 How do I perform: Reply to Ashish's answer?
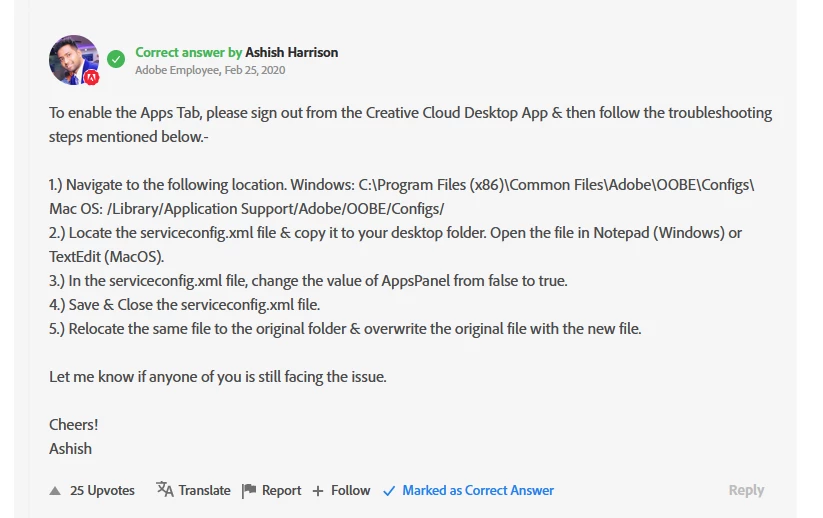coord(746,490)
